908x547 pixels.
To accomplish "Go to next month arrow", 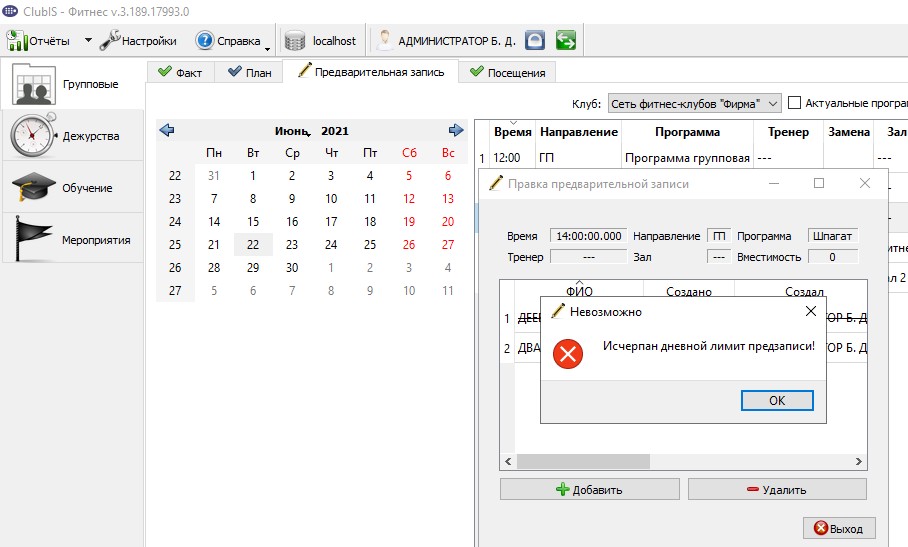I will click(456, 130).
